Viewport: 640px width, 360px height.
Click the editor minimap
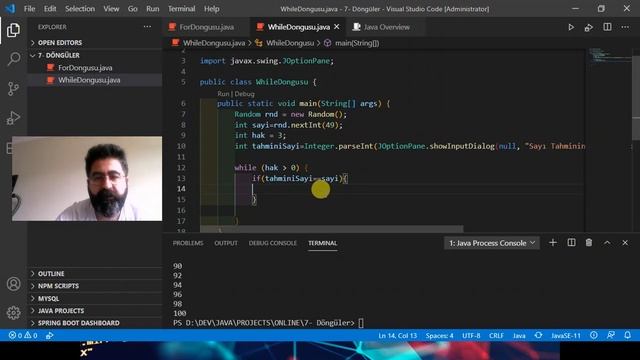pos(609,55)
